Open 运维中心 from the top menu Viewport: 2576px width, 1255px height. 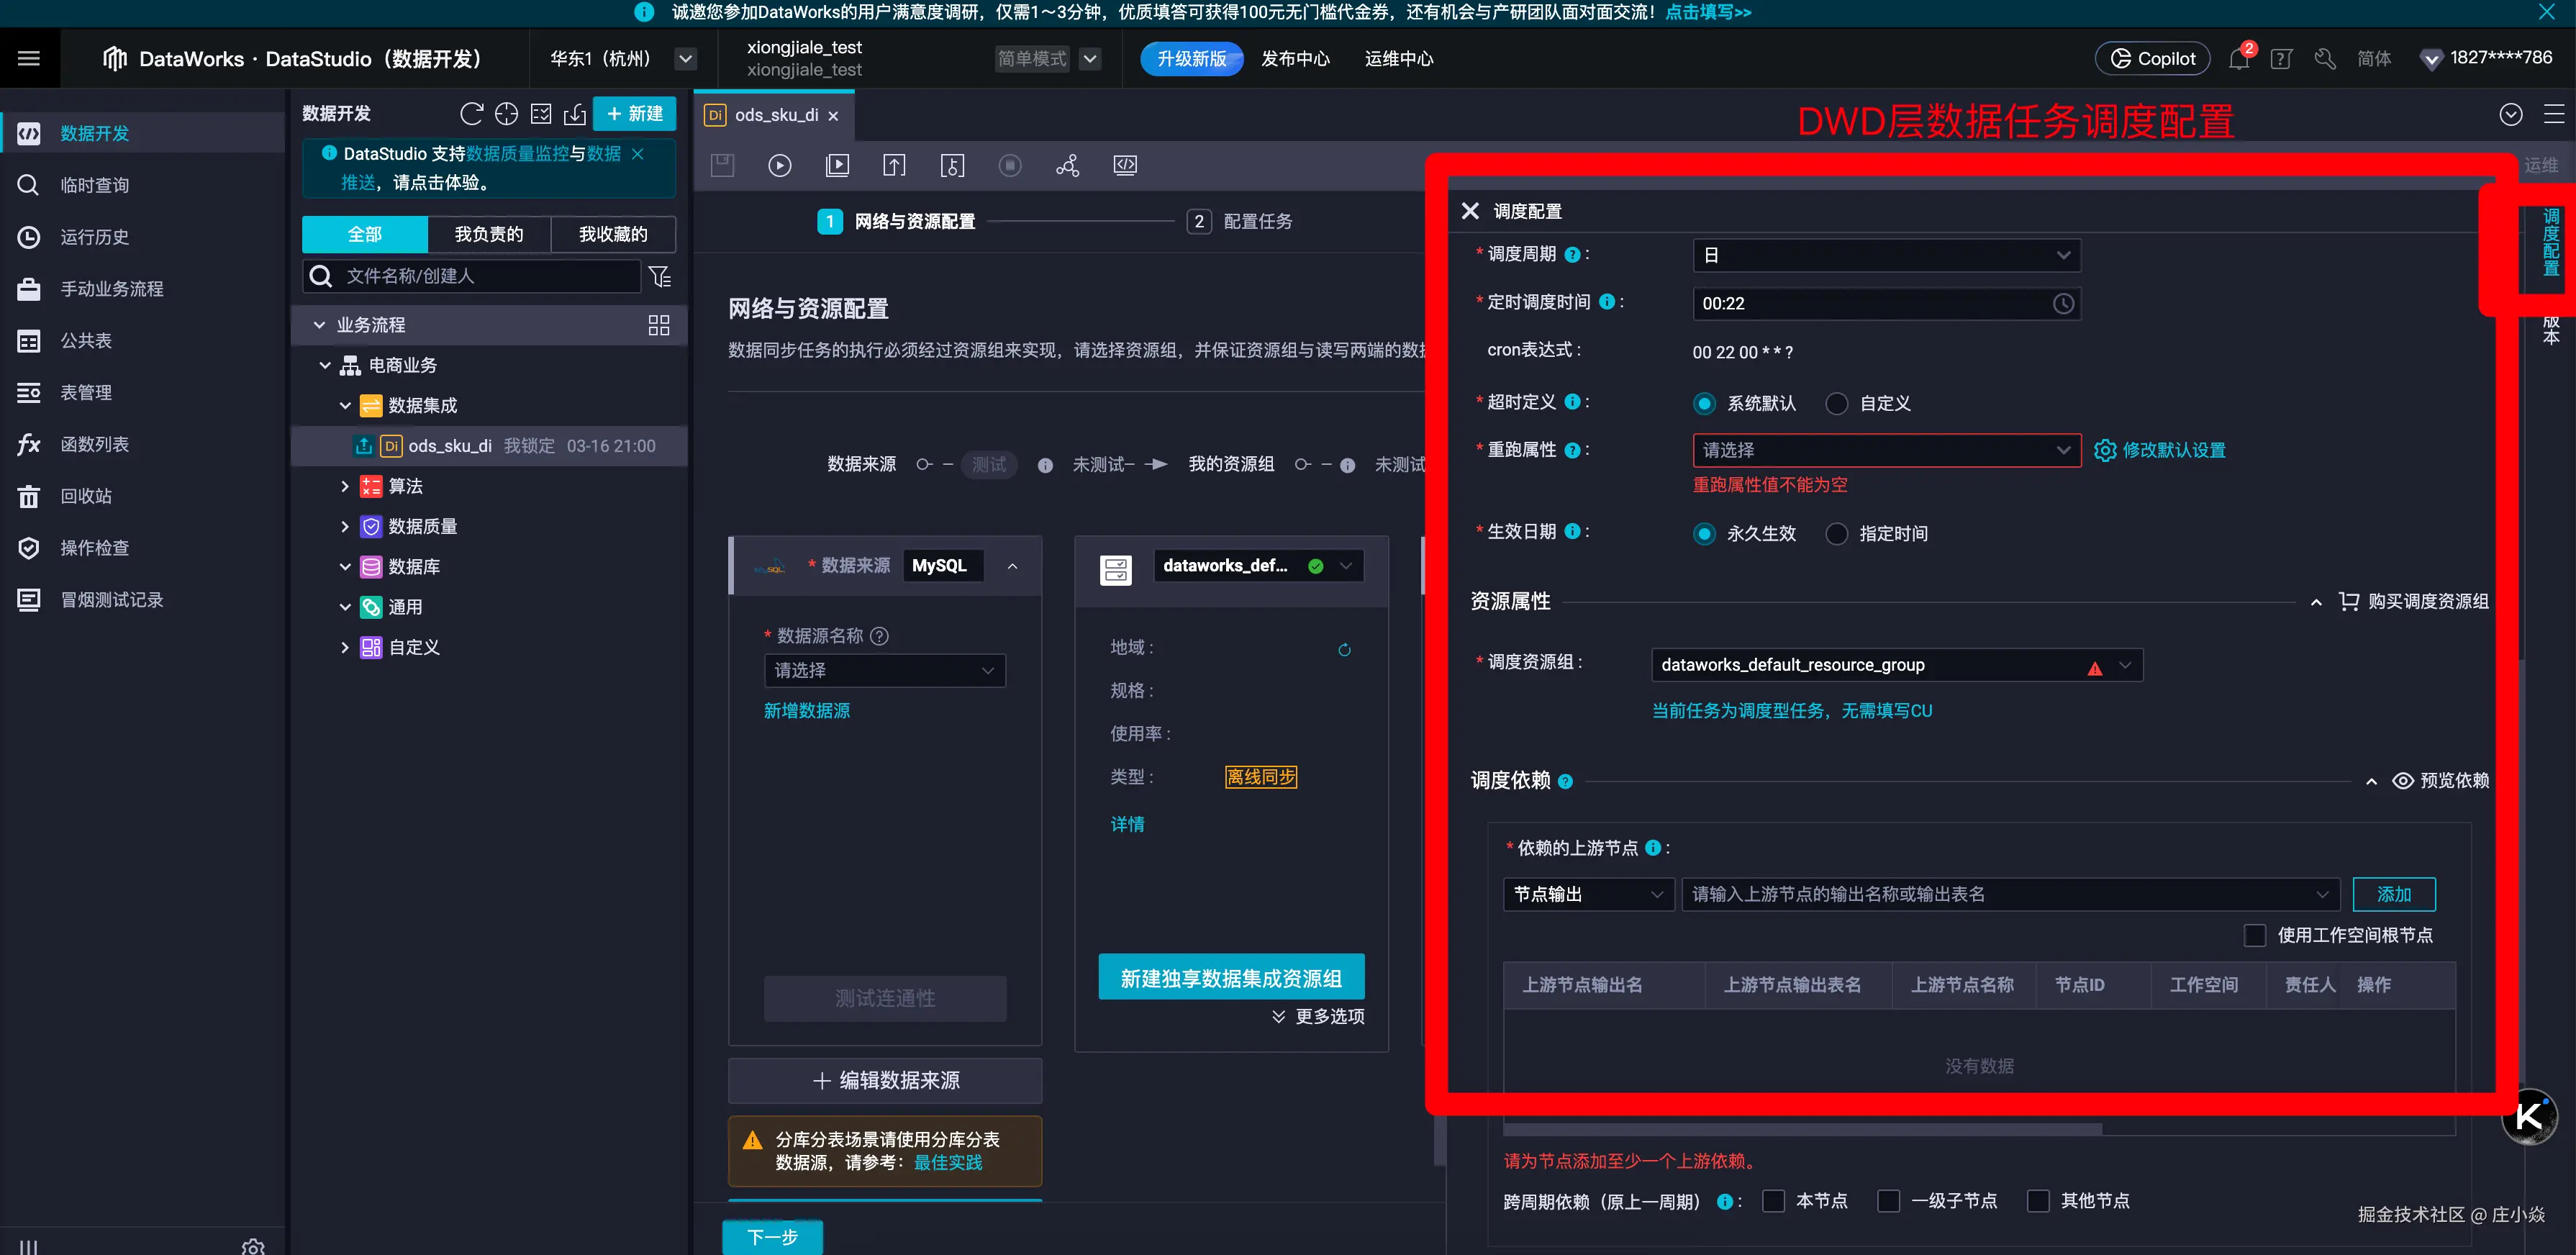pos(1398,59)
